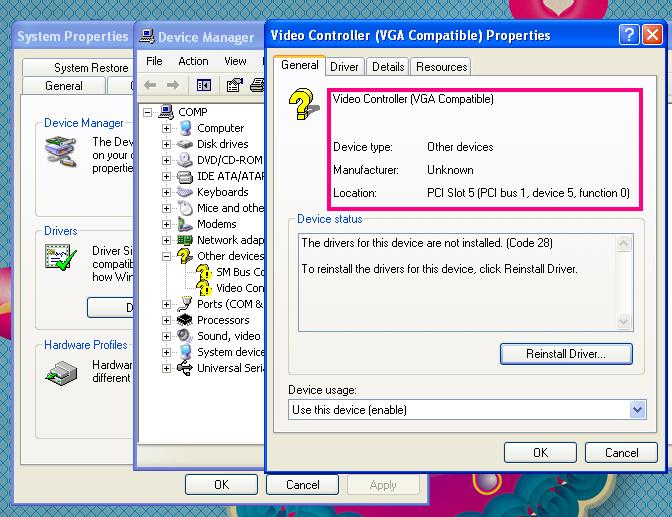
Task: Click OK in System Properties window
Action: (x=221, y=484)
